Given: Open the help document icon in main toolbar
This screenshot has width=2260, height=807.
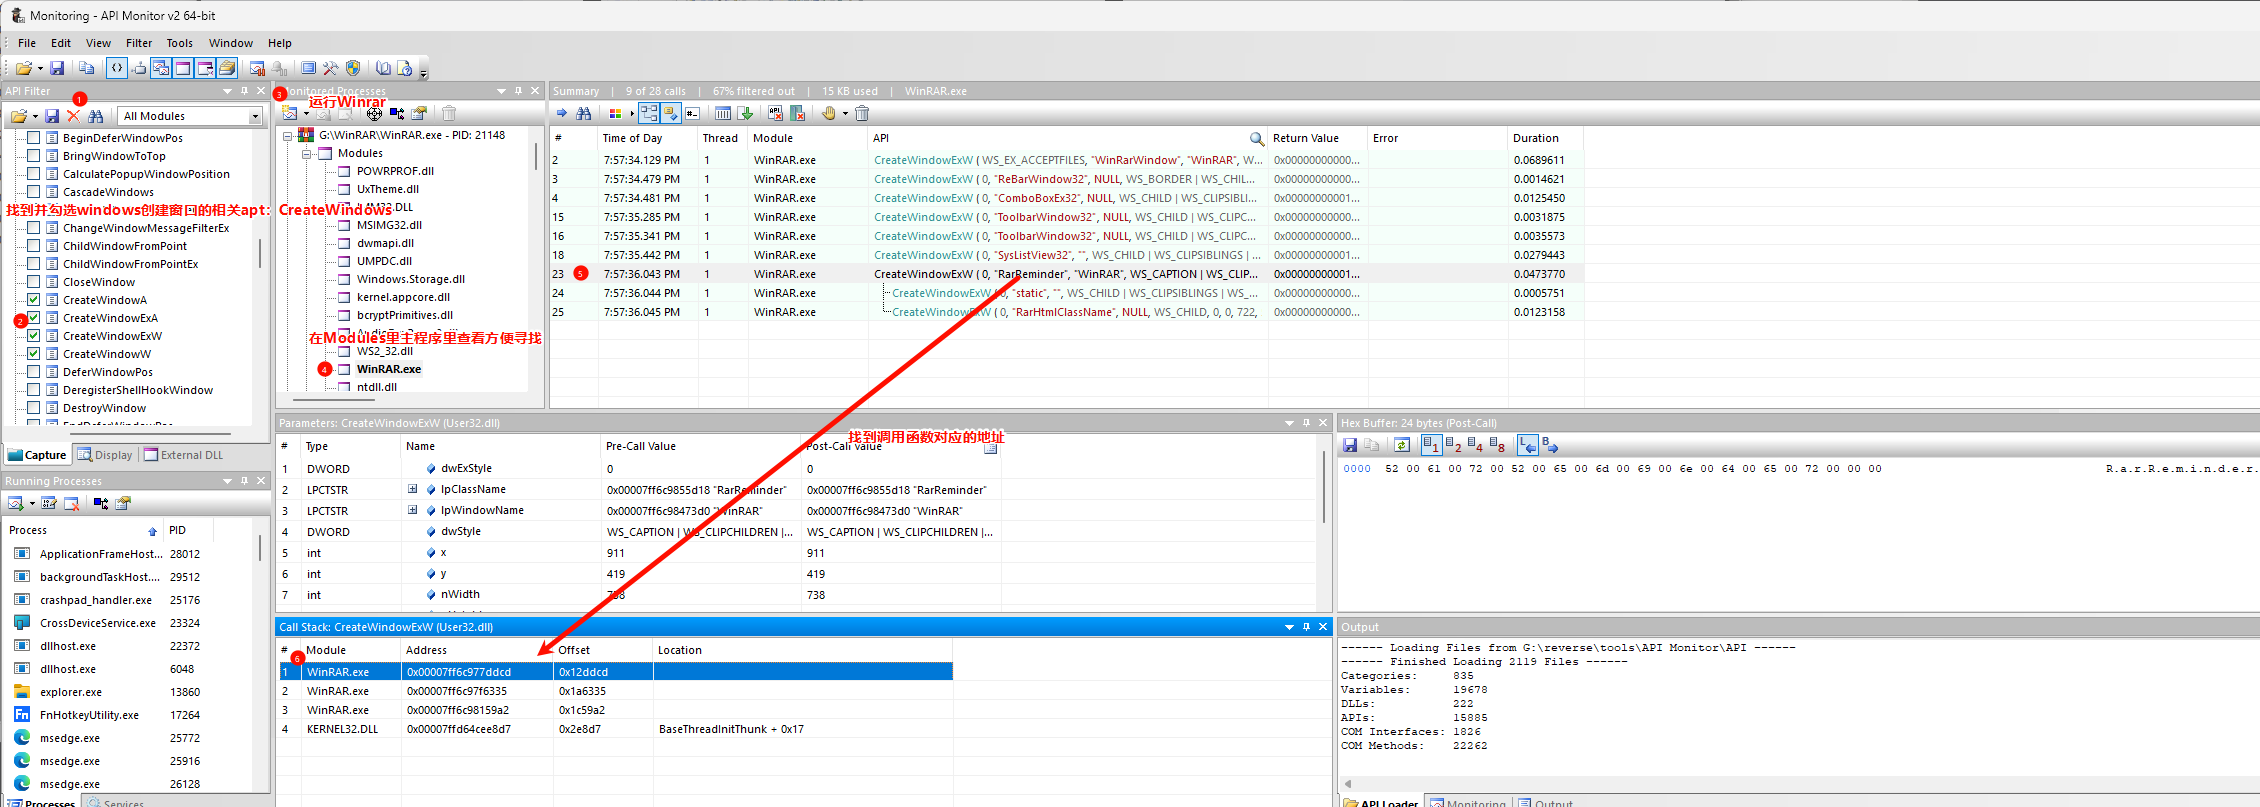Looking at the screenshot, I should point(405,68).
